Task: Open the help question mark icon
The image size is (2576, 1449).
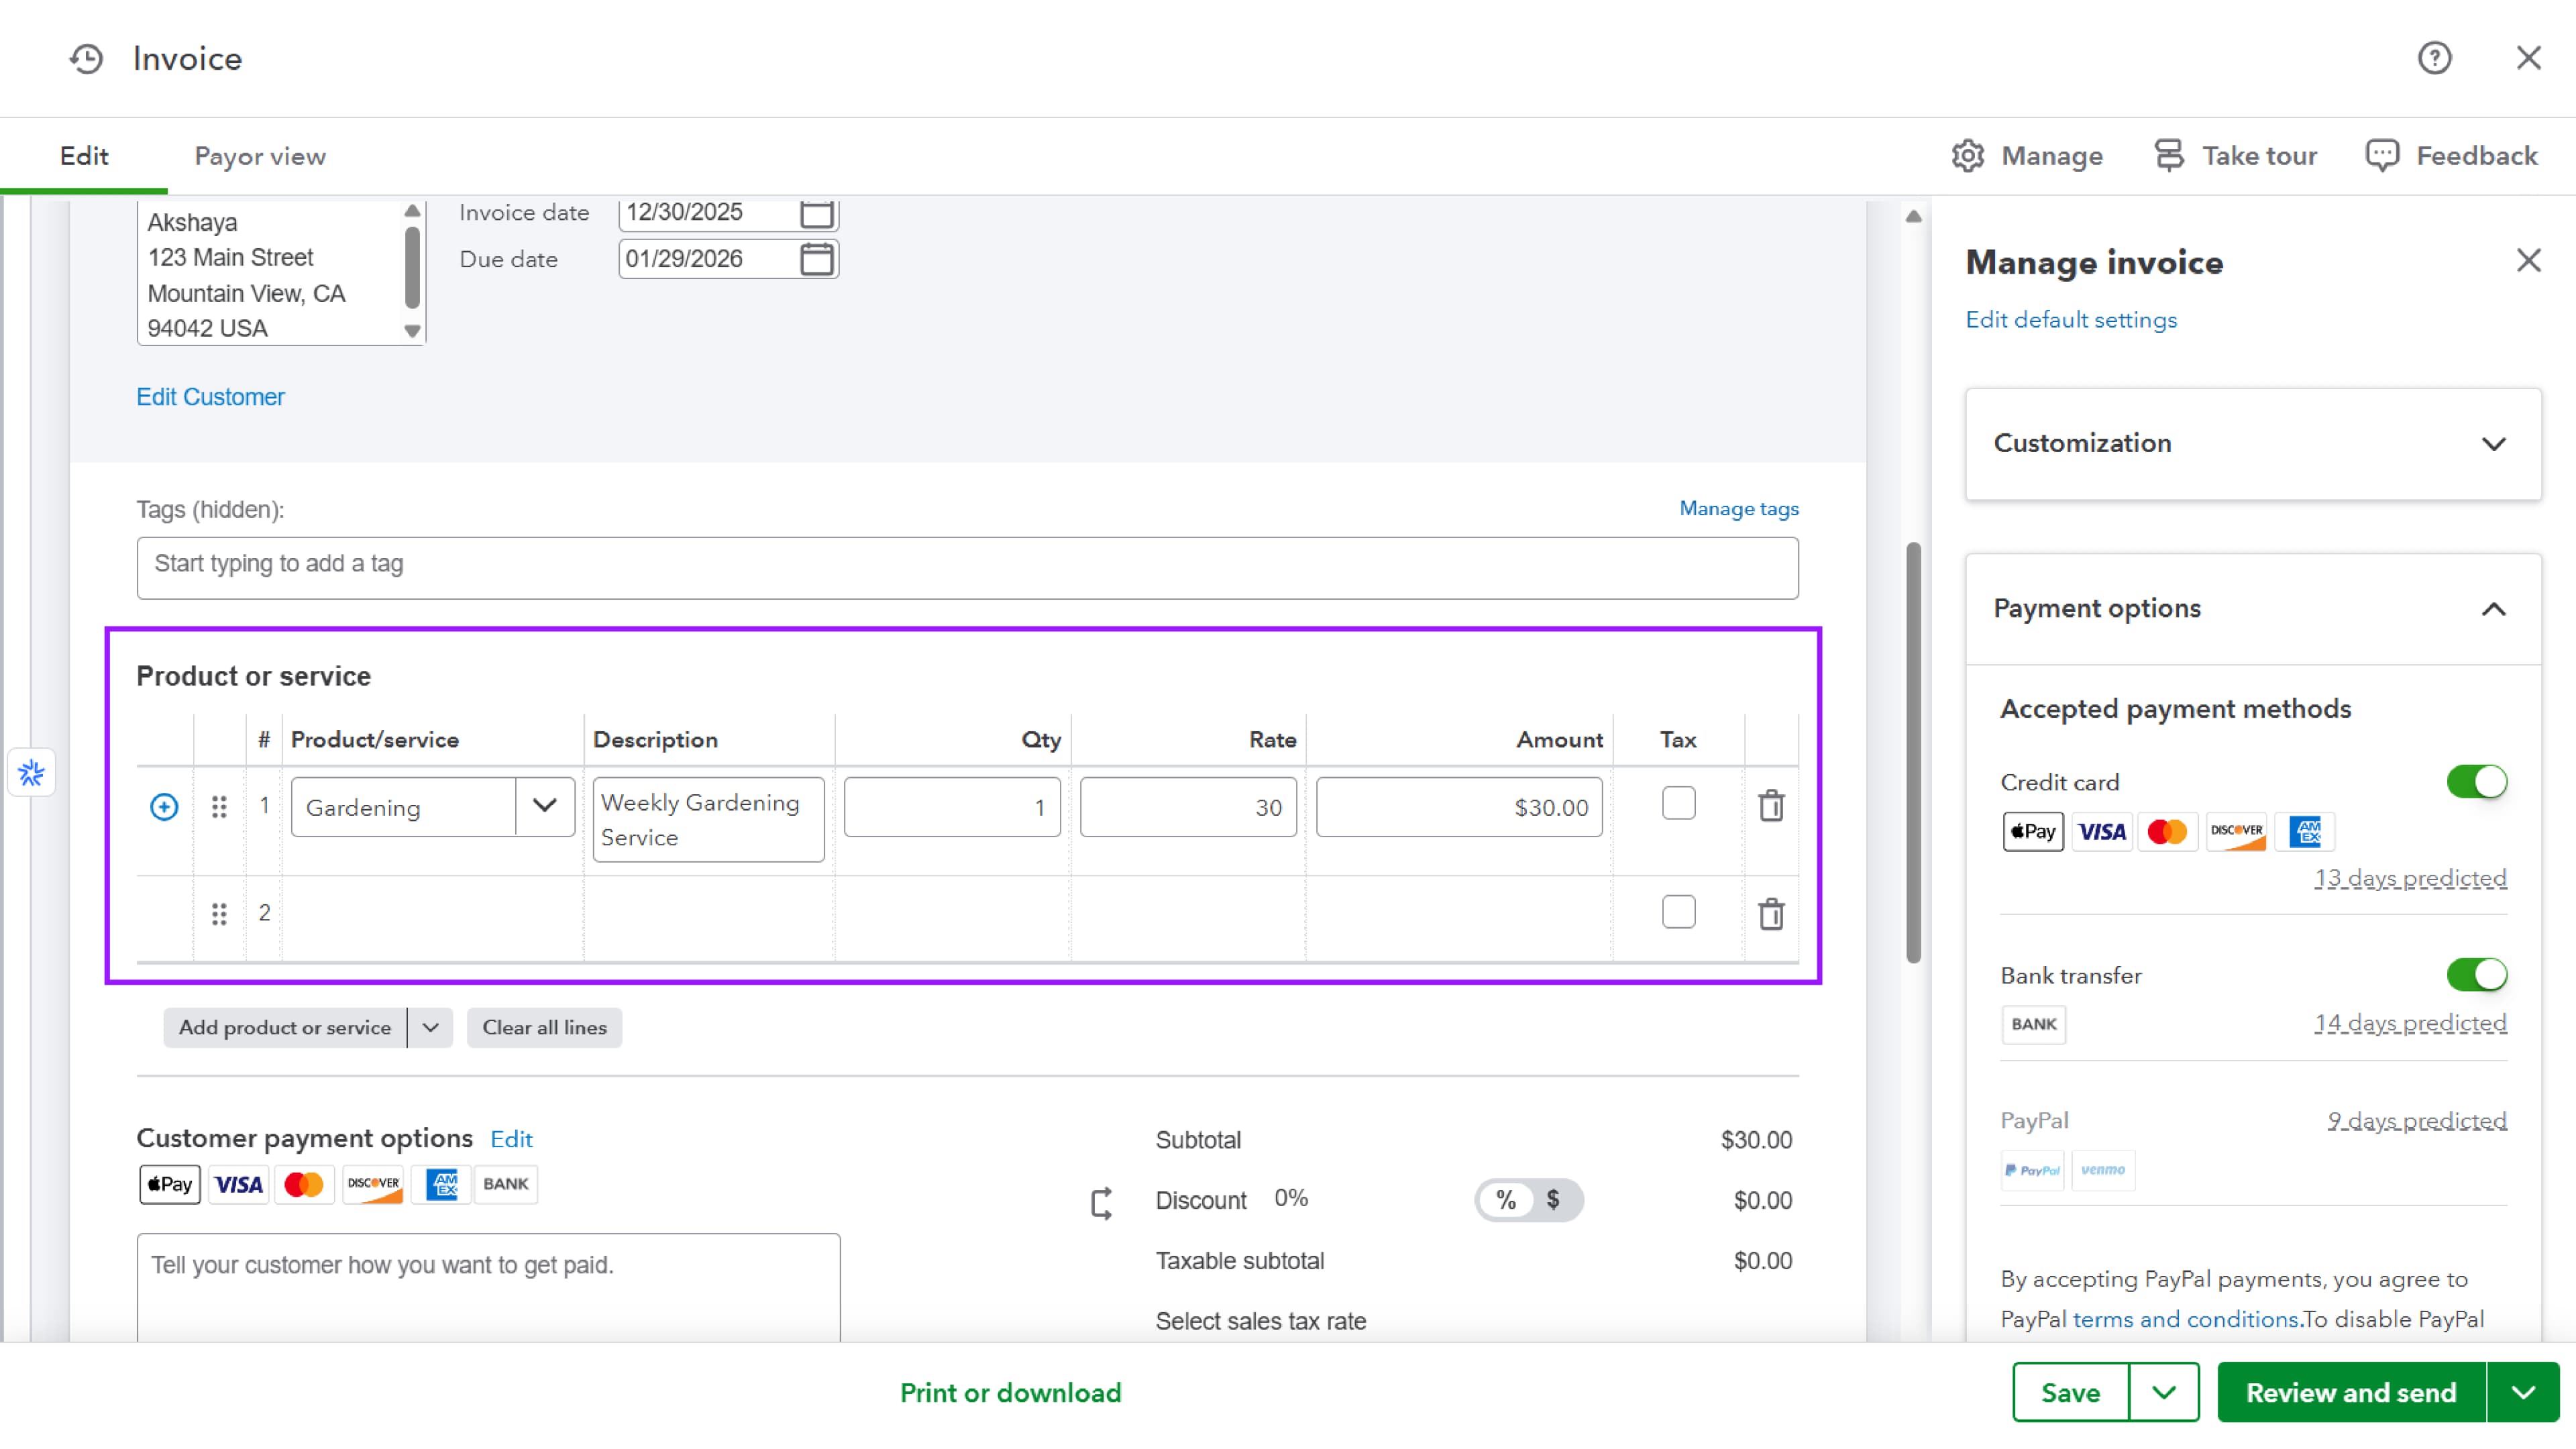Action: click(2434, 58)
